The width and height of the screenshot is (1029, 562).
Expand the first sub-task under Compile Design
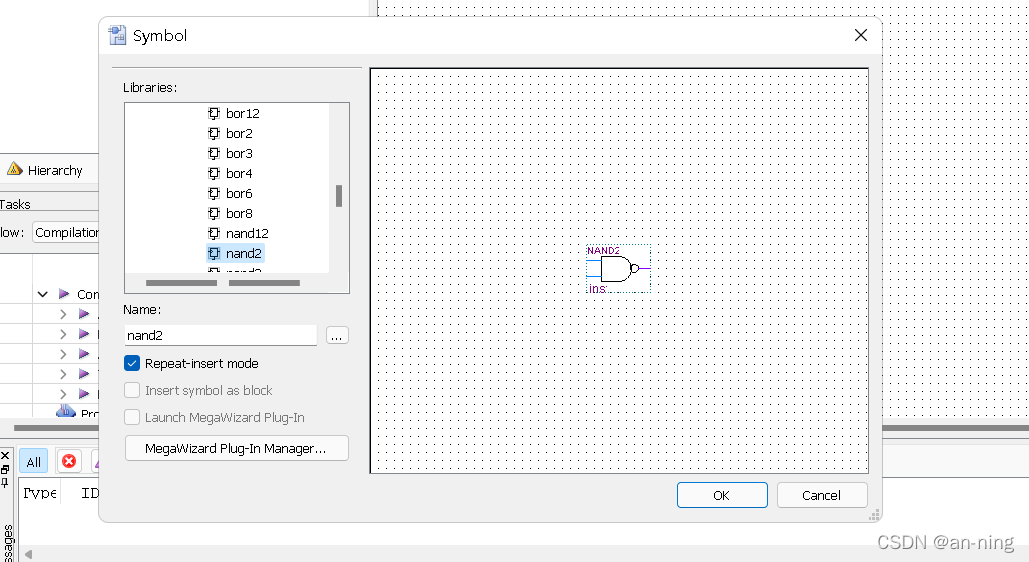(x=63, y=314)
